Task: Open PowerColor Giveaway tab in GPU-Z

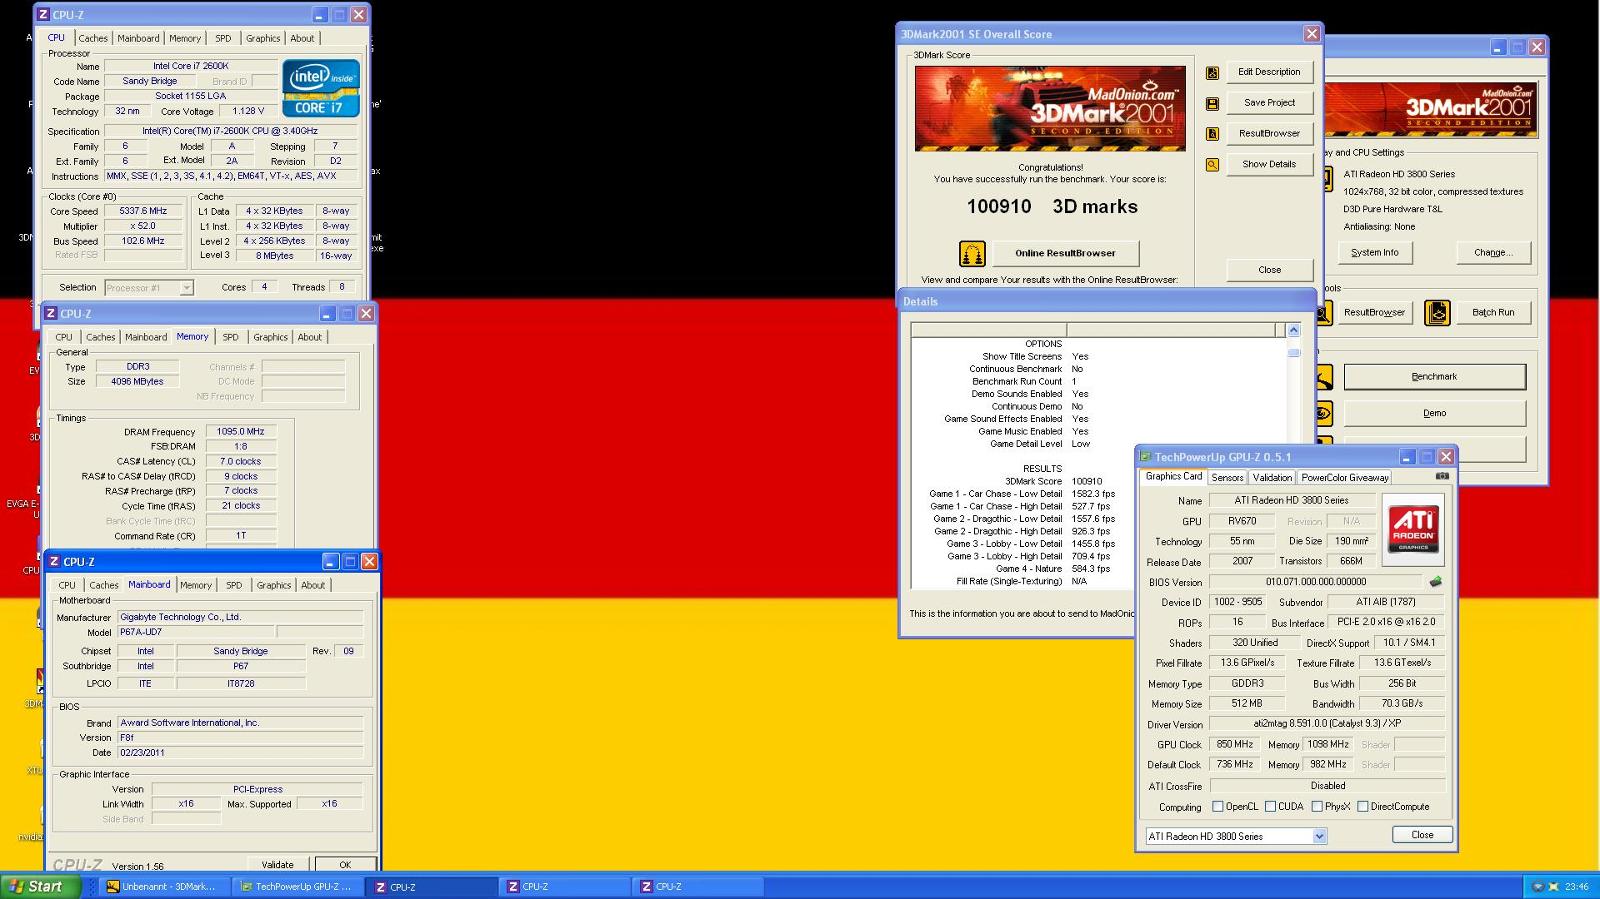Action: 1345,478
